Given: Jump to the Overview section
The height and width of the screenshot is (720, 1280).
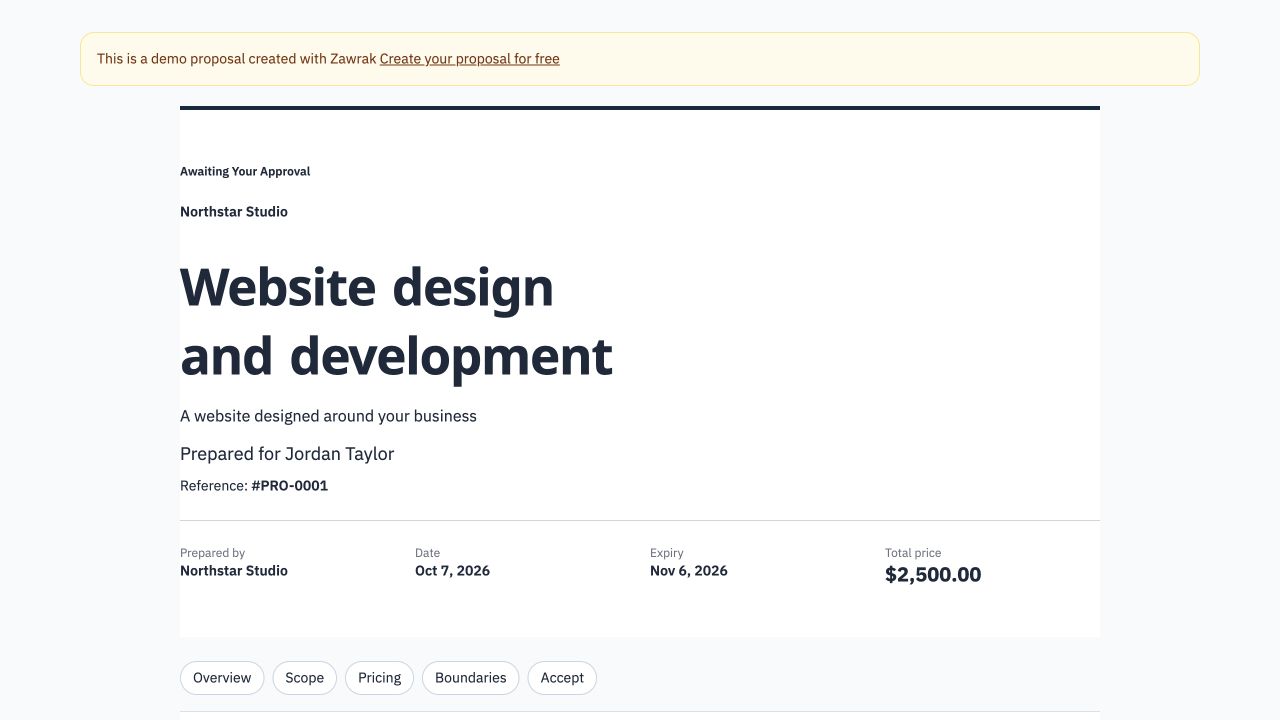Looking at the screenshot, I should pos(222,678).
